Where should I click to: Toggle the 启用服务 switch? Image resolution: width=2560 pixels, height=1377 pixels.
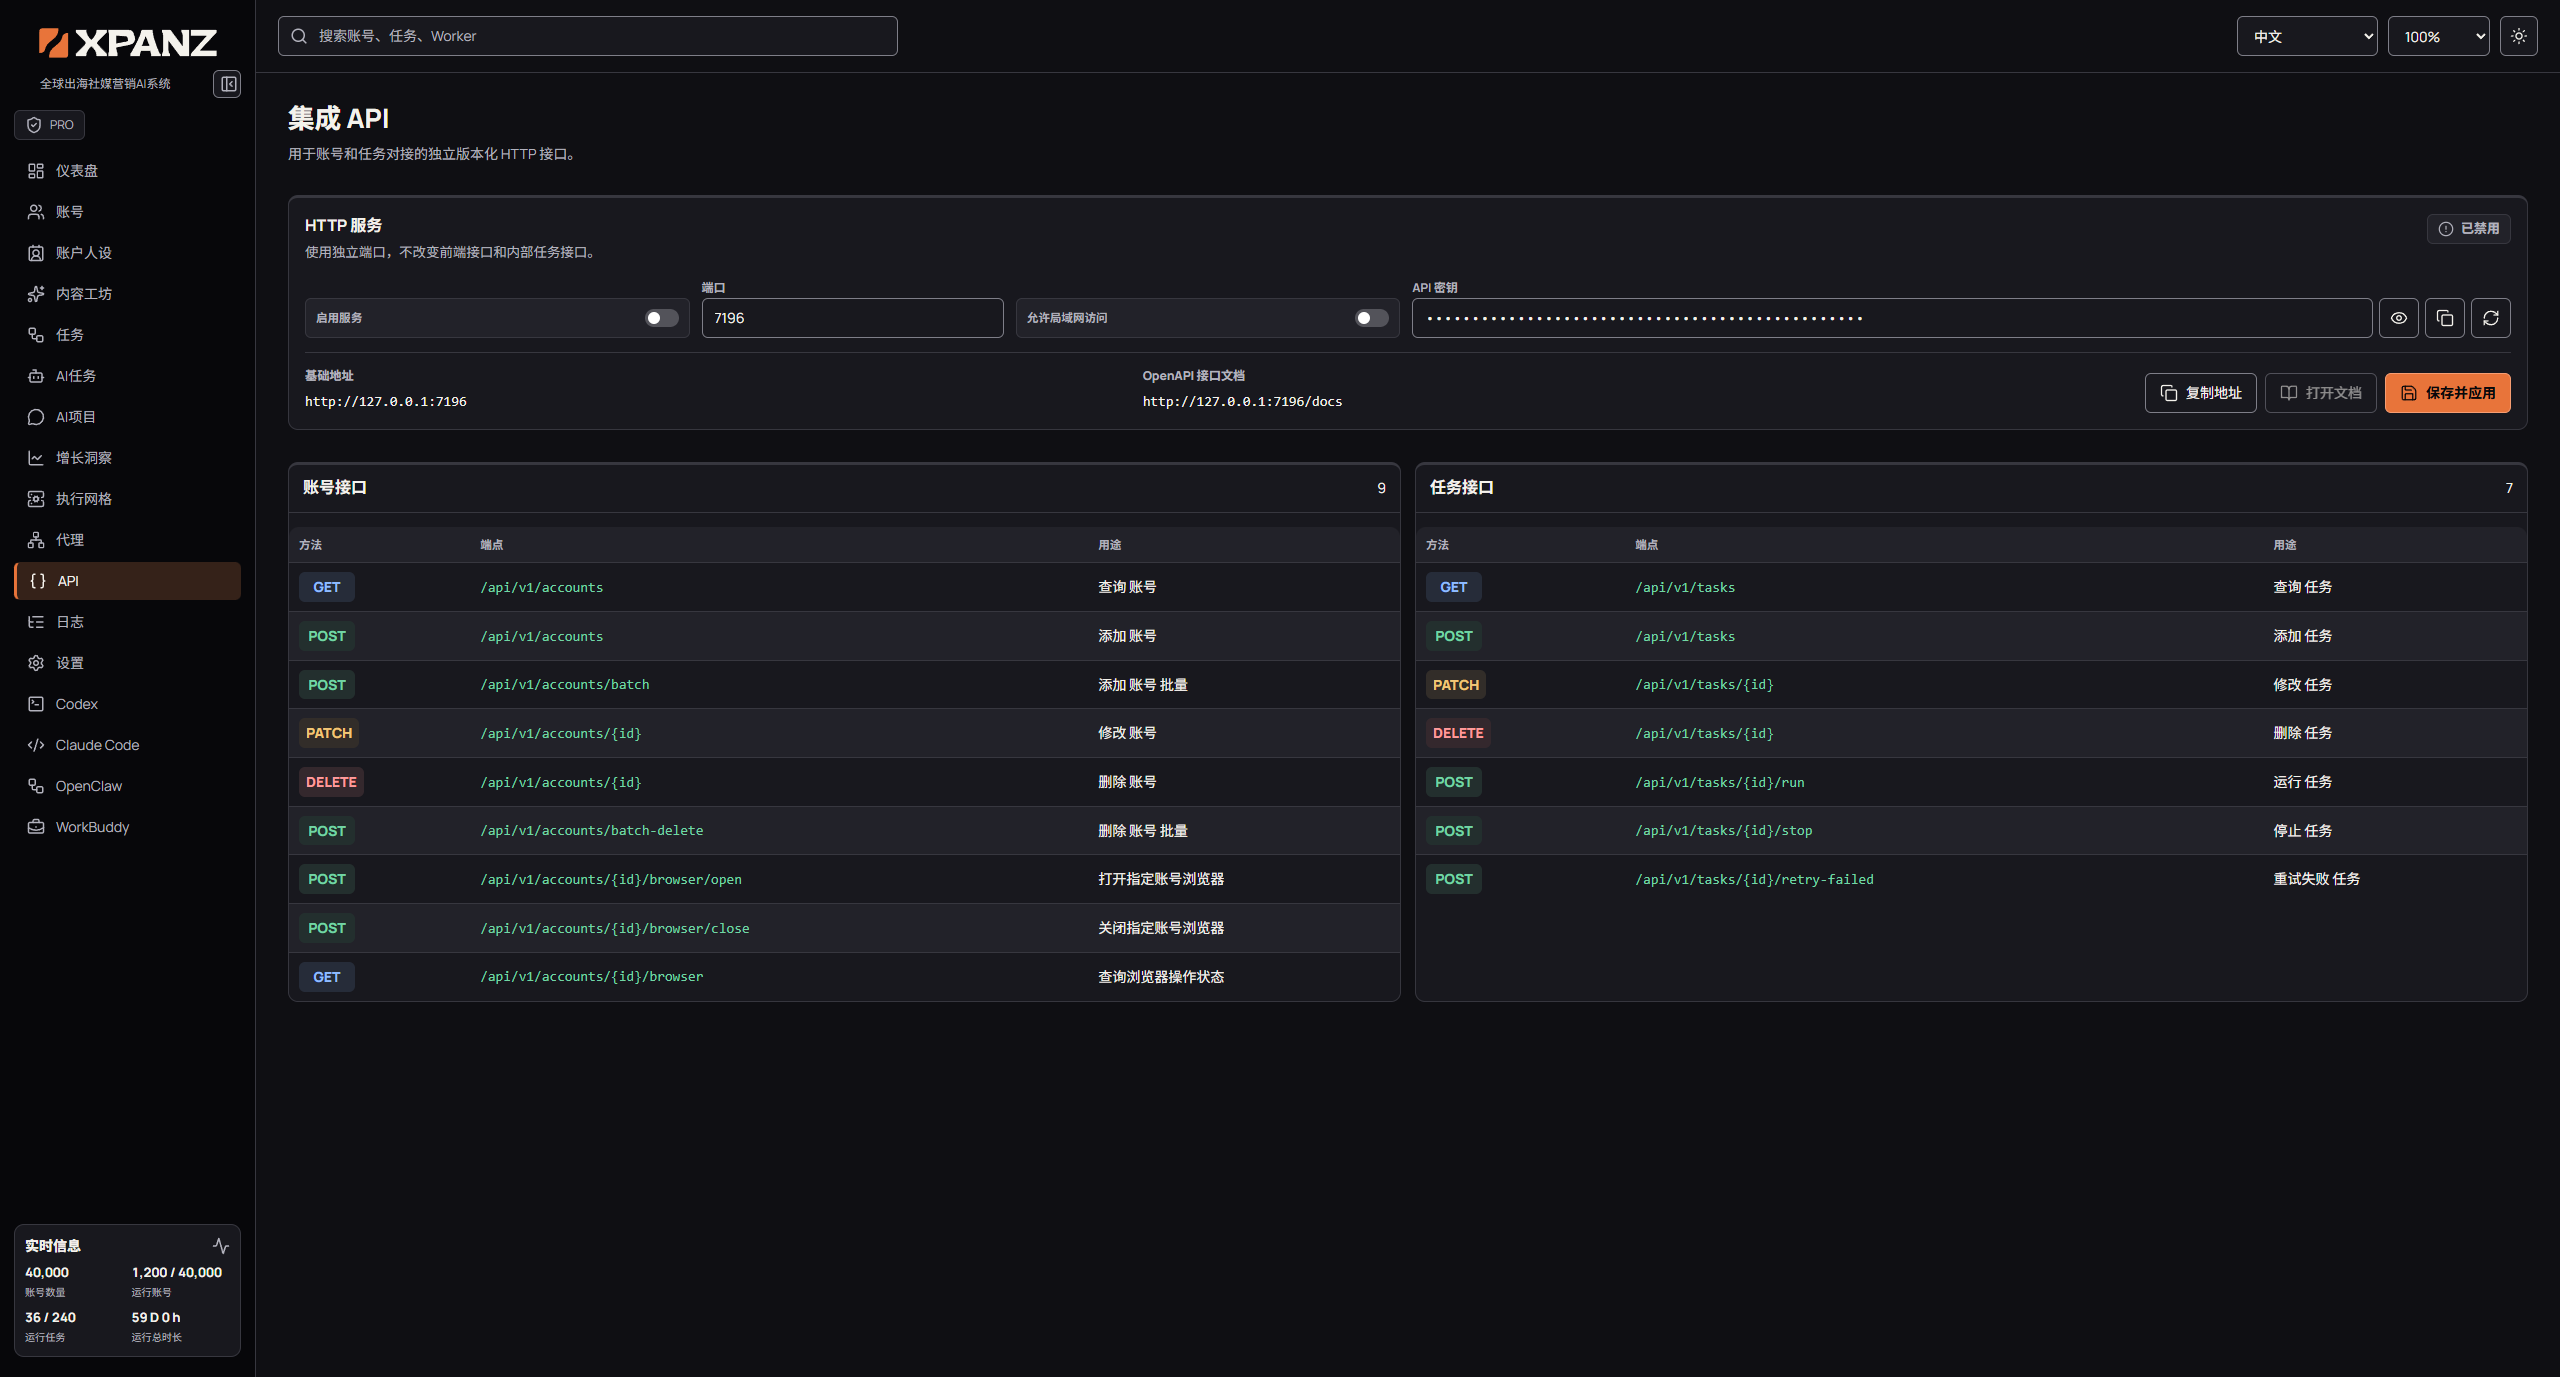(662, 318)
